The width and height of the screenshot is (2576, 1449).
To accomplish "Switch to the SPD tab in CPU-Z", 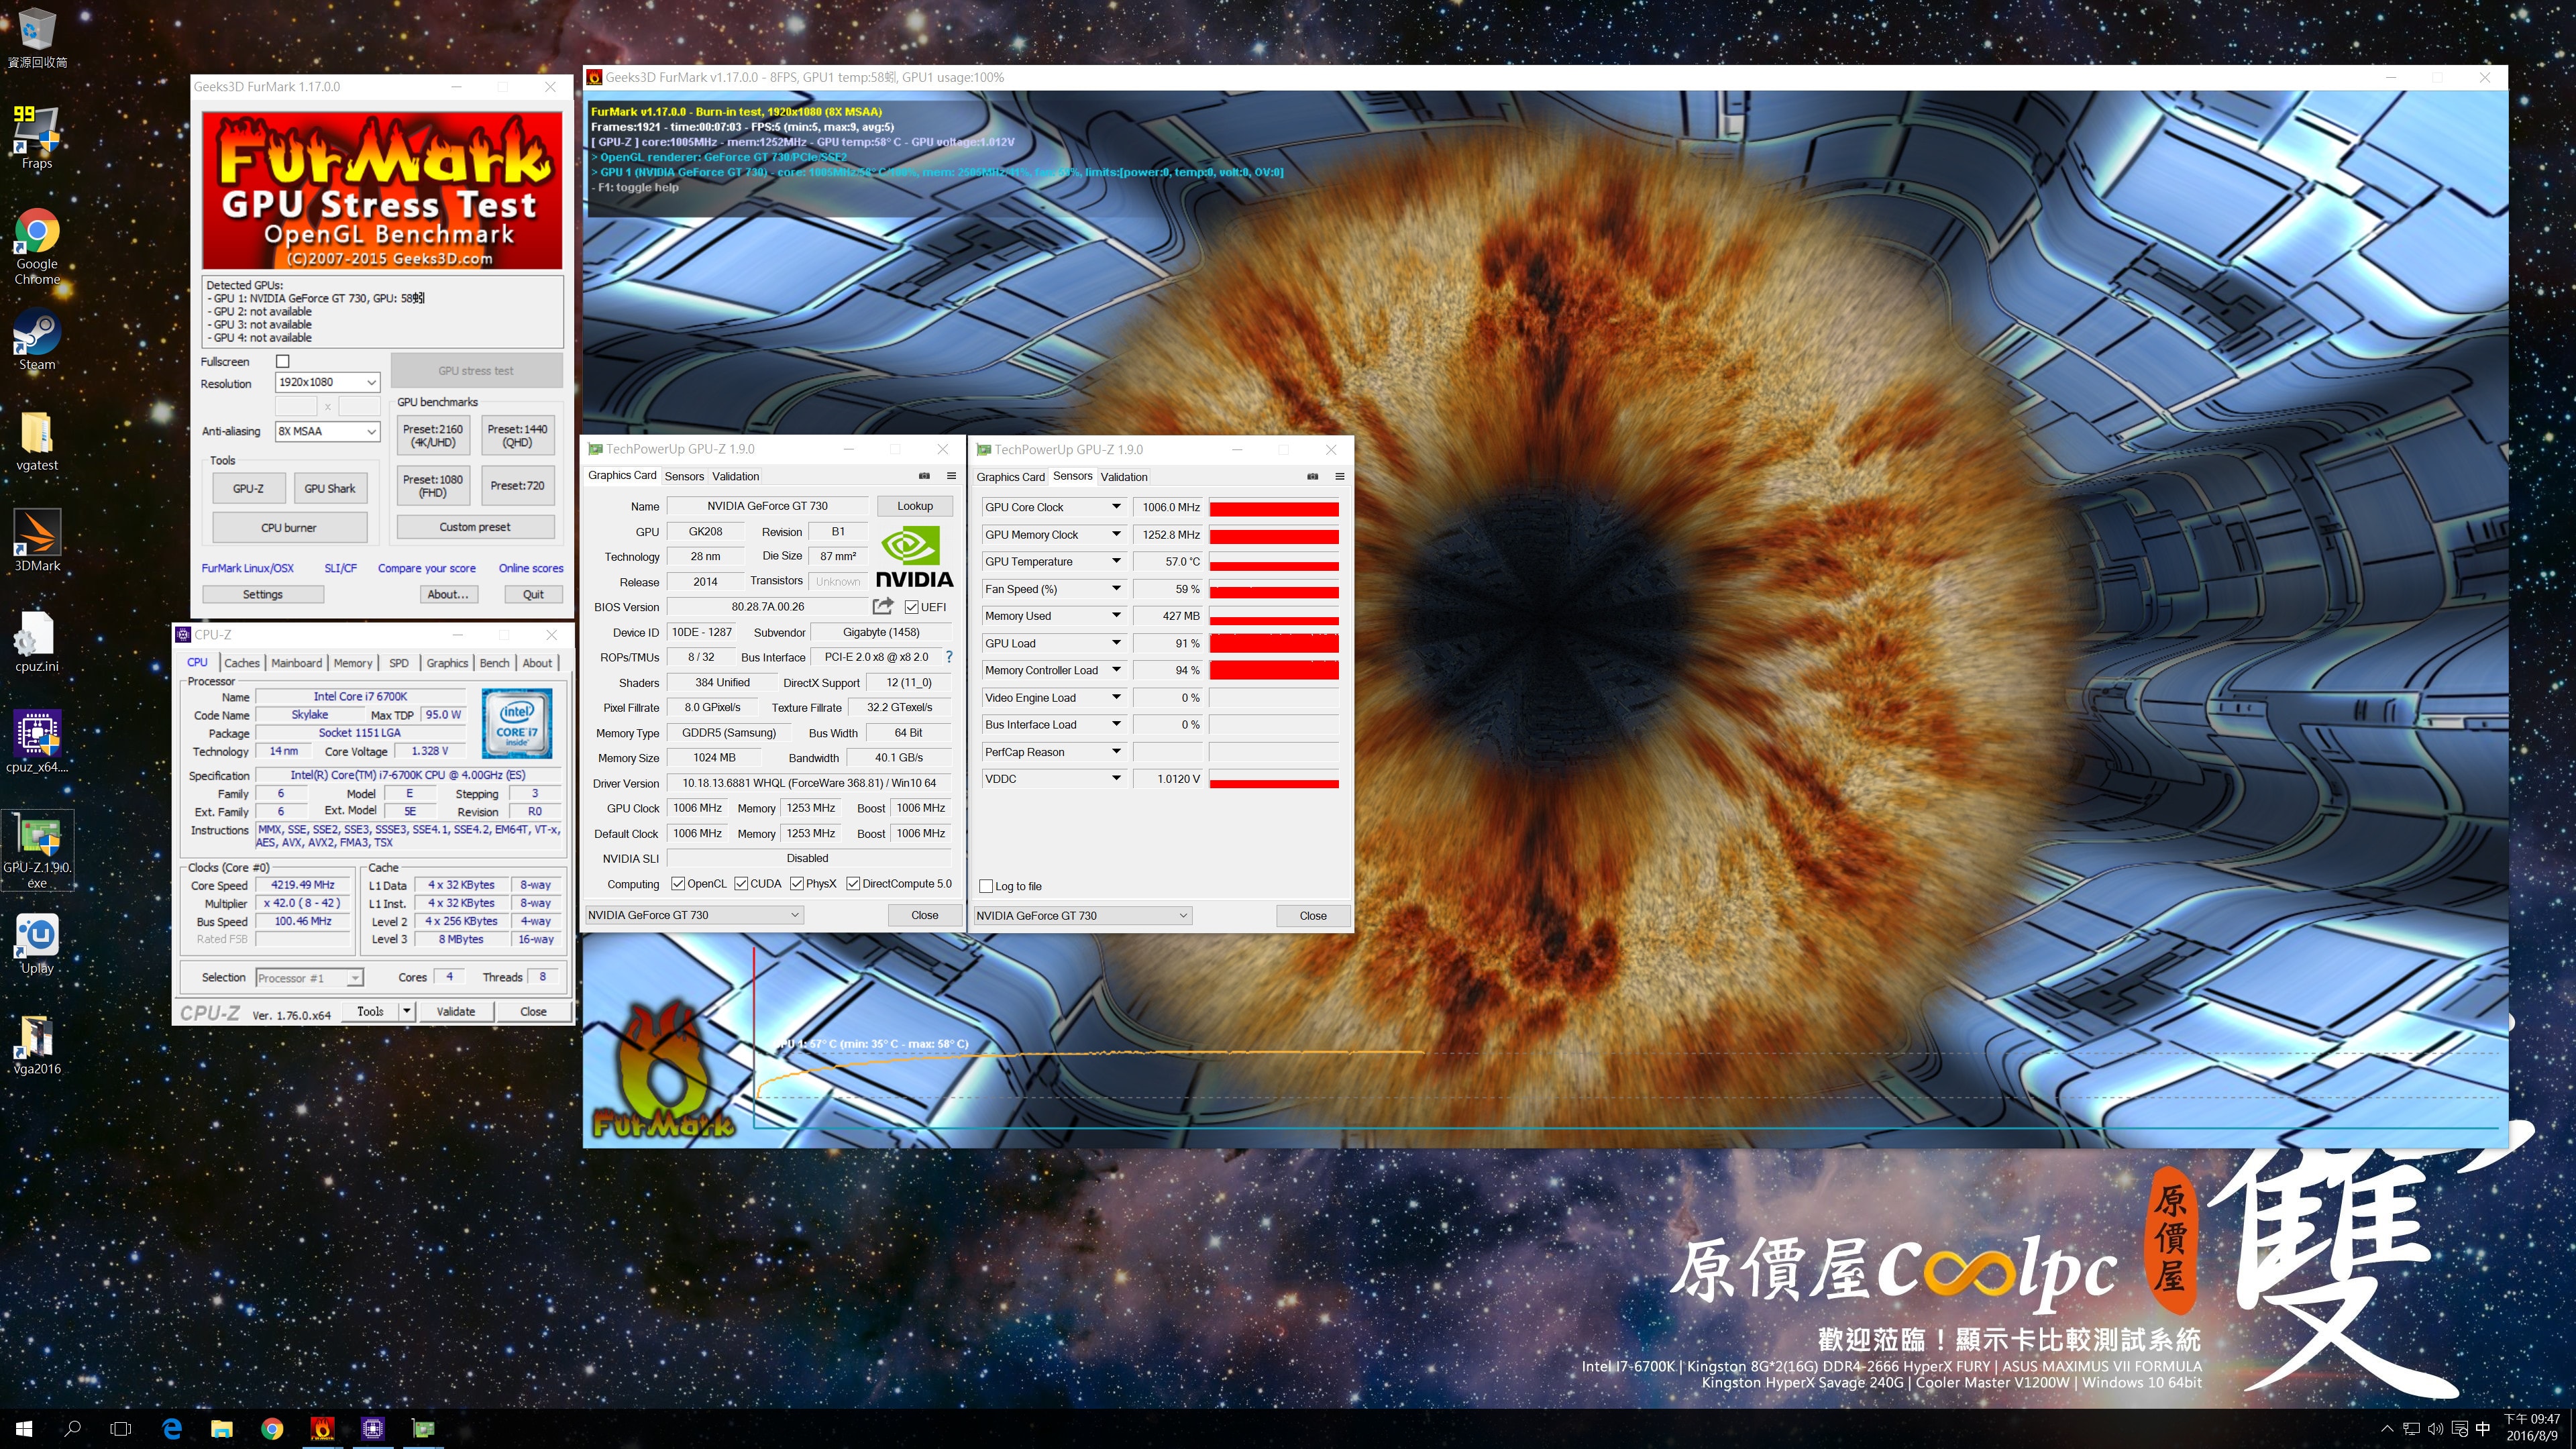I will (398, 663).
